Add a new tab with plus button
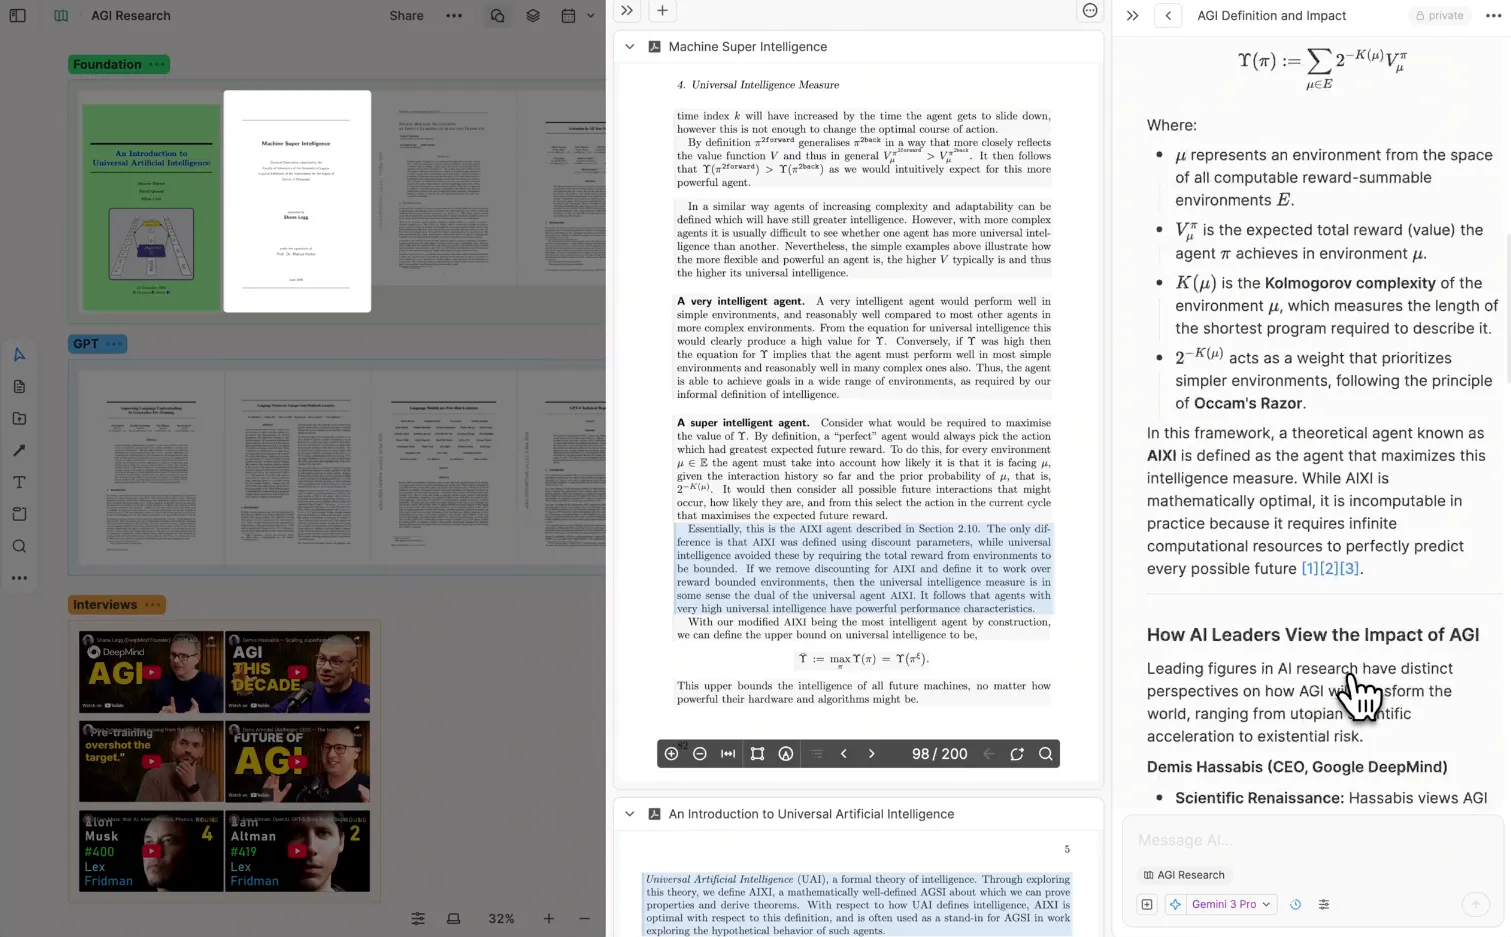1511x937 pixels. (662, 11)
